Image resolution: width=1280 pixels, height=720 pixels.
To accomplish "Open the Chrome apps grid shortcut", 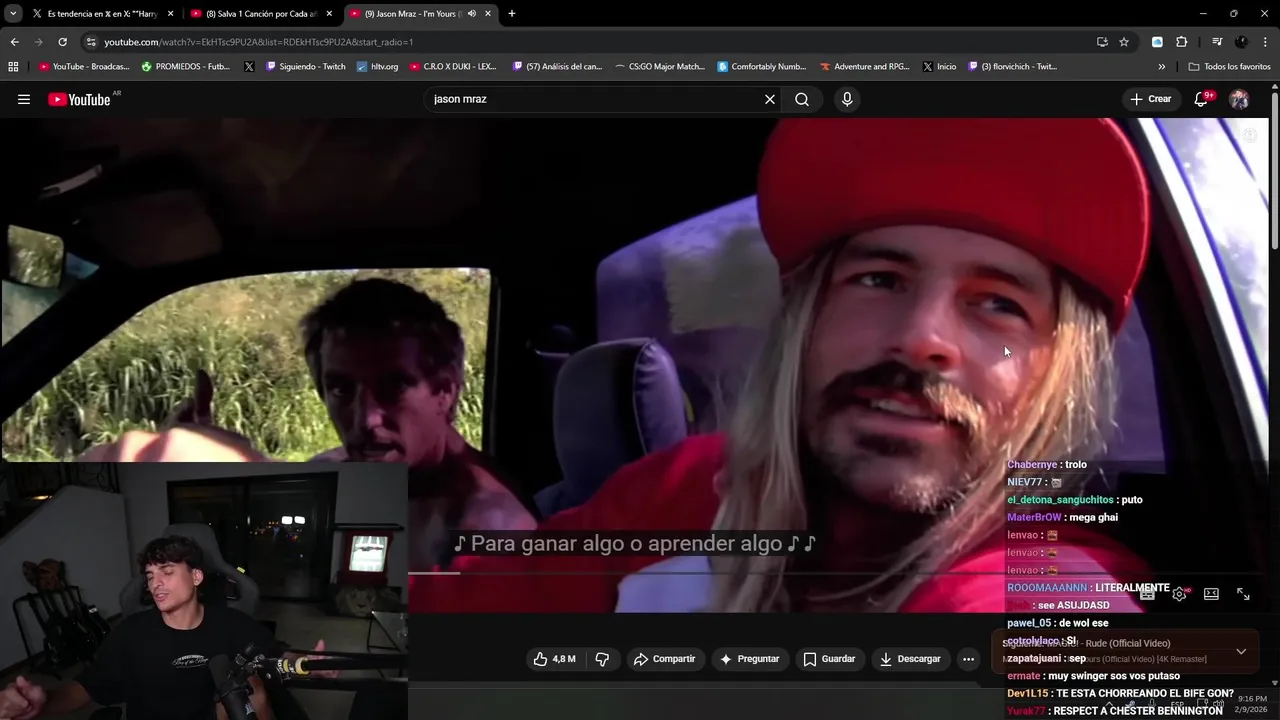I will [x=13, y=67].
